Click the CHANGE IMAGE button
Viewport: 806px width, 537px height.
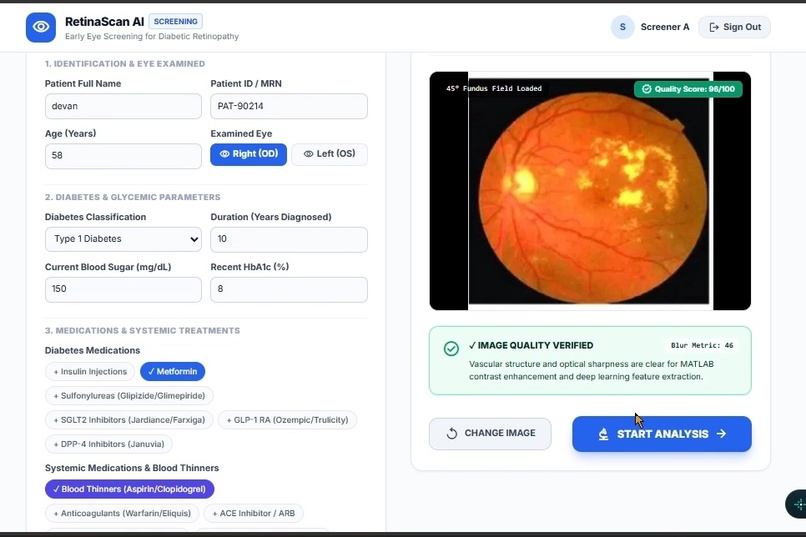pyautogui.click(x=490, y=434)
